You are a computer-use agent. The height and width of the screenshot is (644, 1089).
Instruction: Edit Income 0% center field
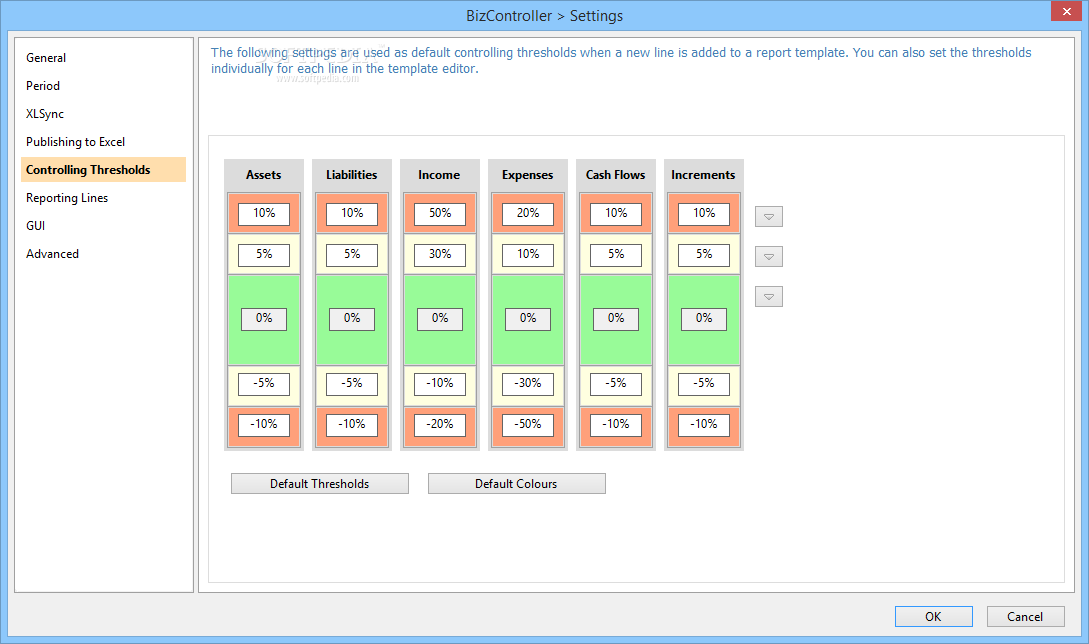(x=440, y=319)
